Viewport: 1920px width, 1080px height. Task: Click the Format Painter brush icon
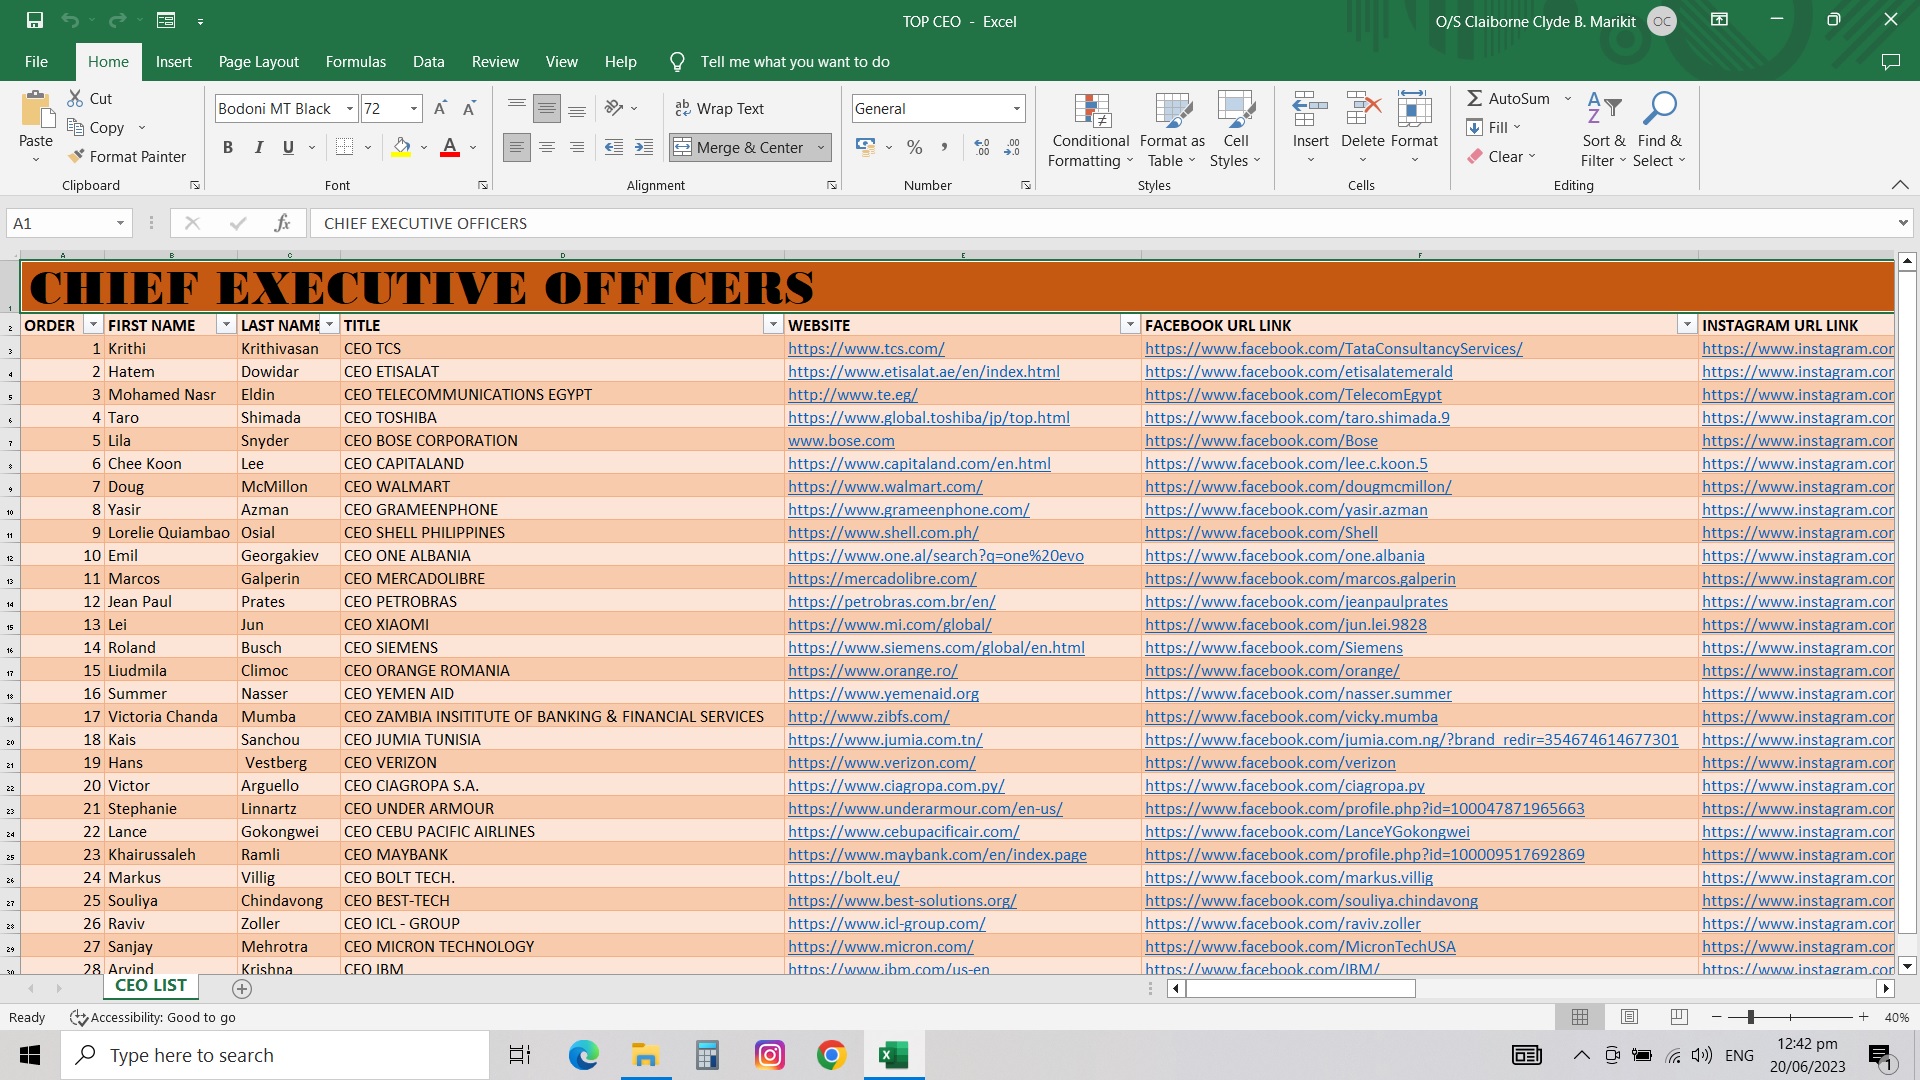tap(76, 156)
